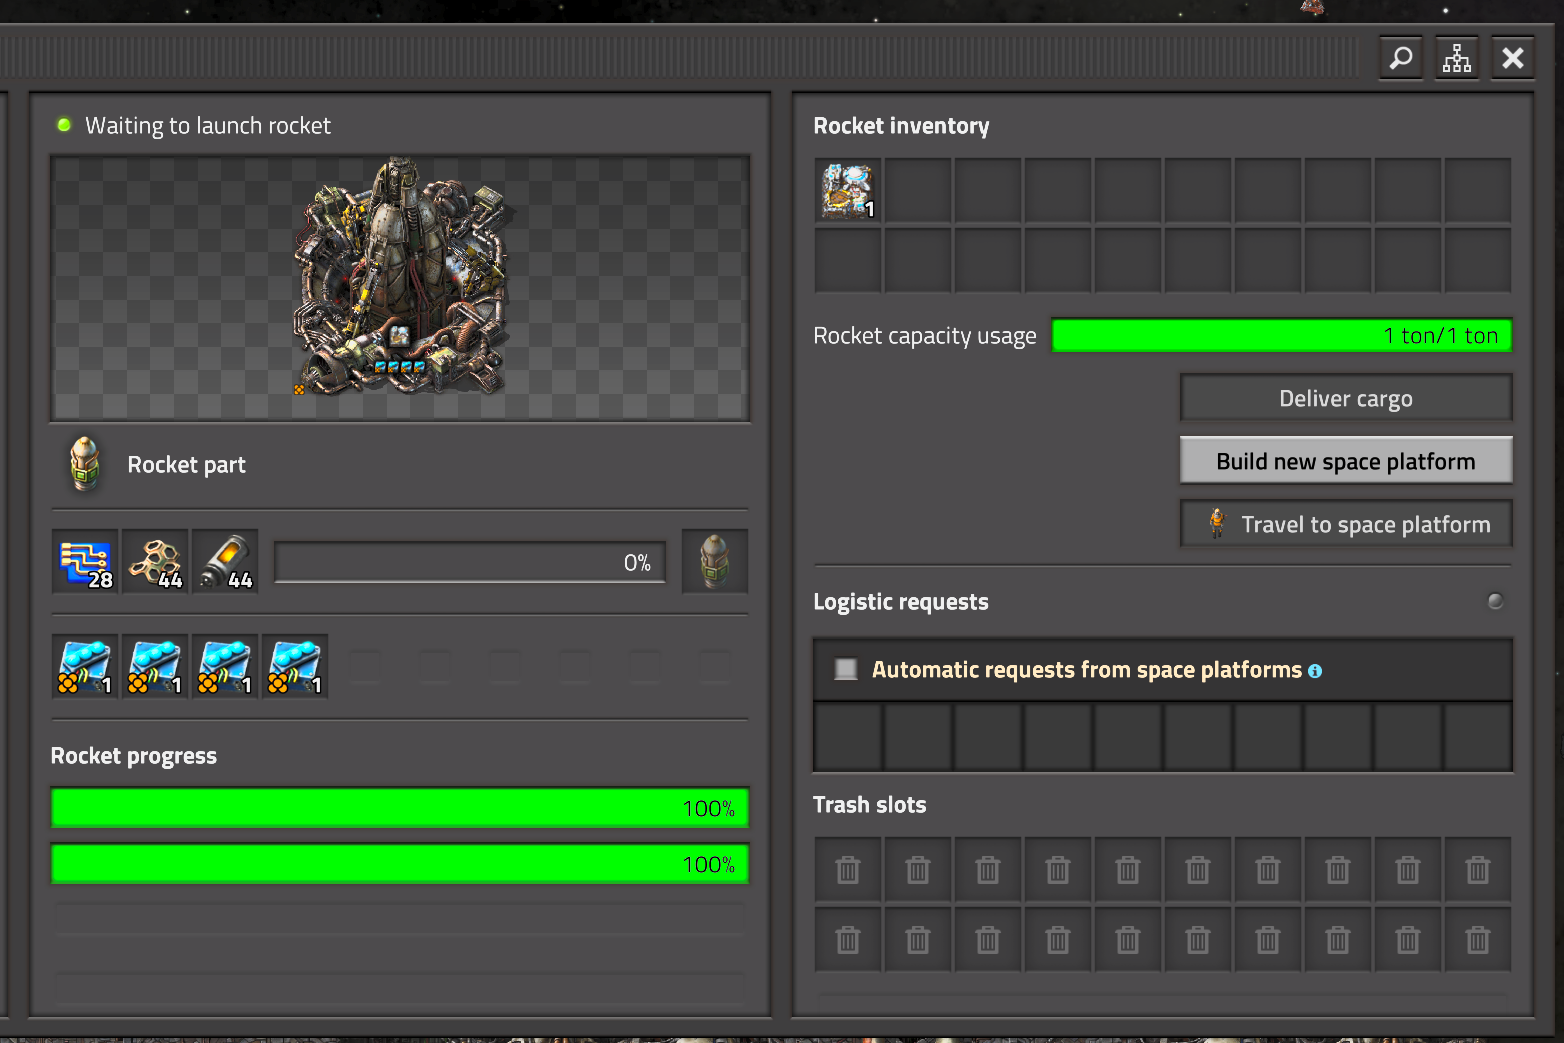Click the rocket silo preview image
This screenshot has height=1043, width=1564.
click(400, 288)
